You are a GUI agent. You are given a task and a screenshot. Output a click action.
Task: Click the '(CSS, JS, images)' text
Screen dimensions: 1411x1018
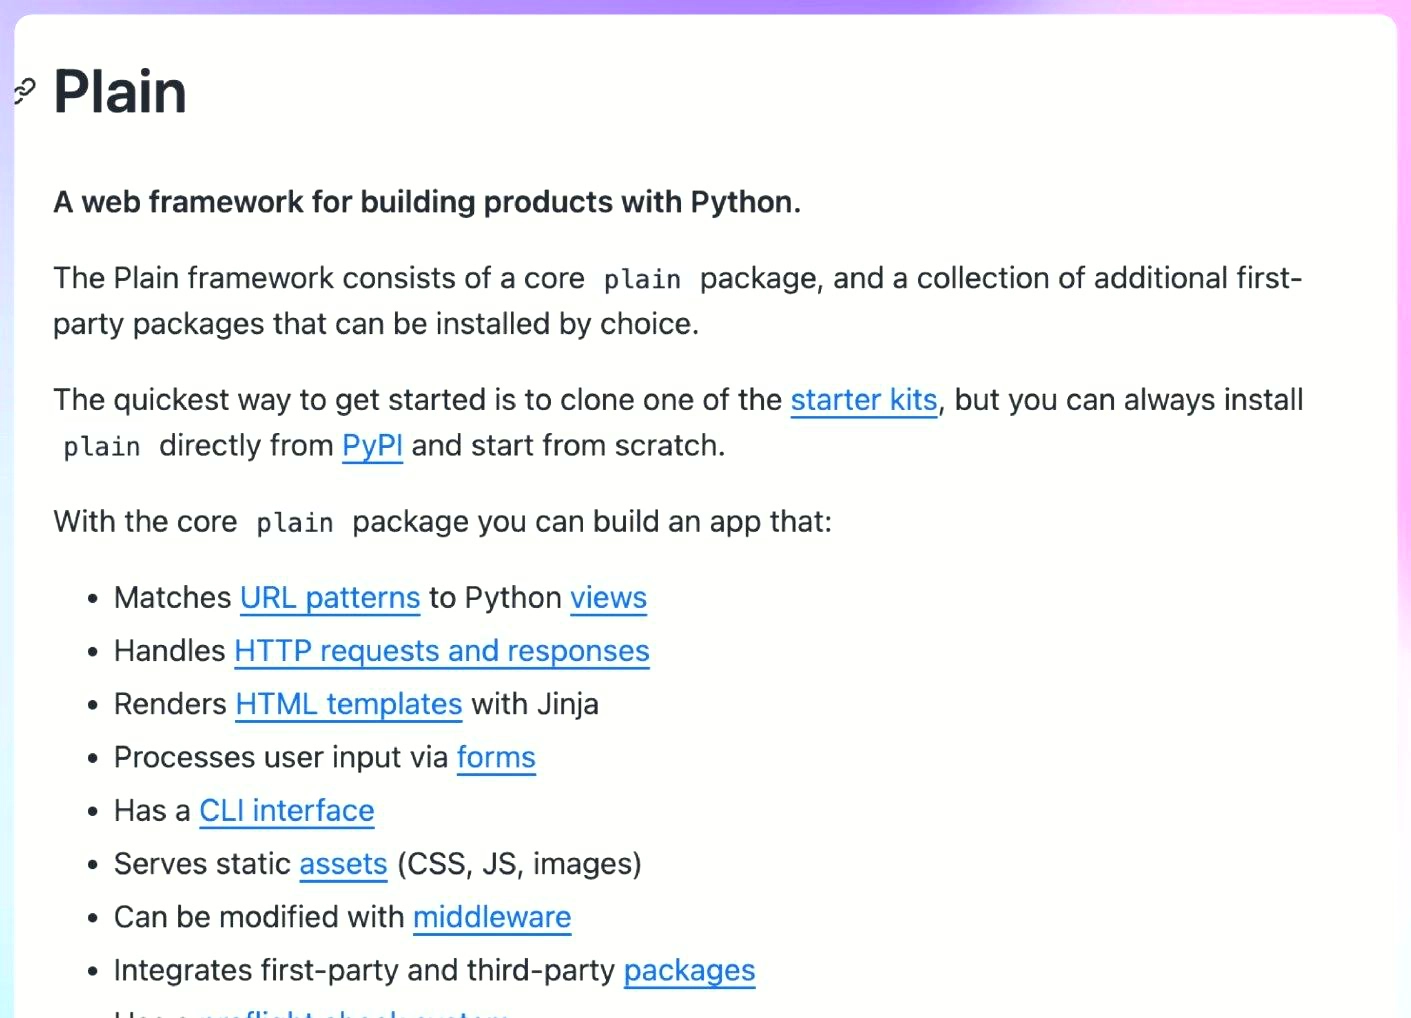coord(519,864)
